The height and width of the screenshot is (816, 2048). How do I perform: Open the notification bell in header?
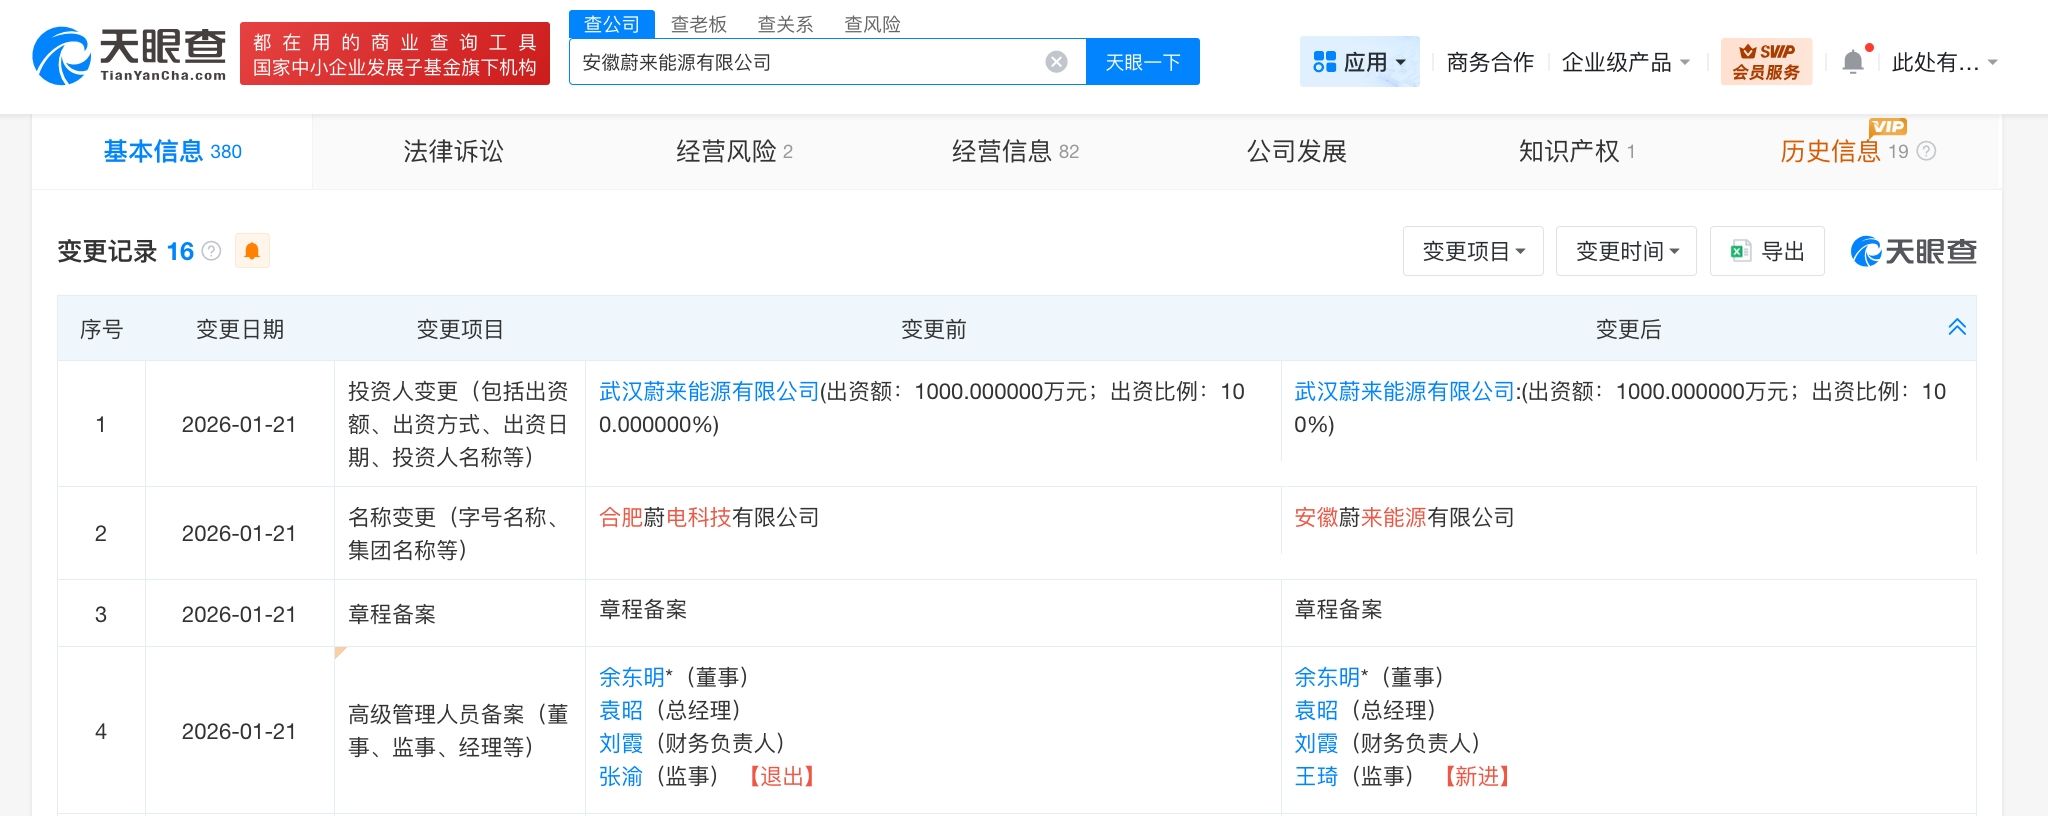point(1853,62)
